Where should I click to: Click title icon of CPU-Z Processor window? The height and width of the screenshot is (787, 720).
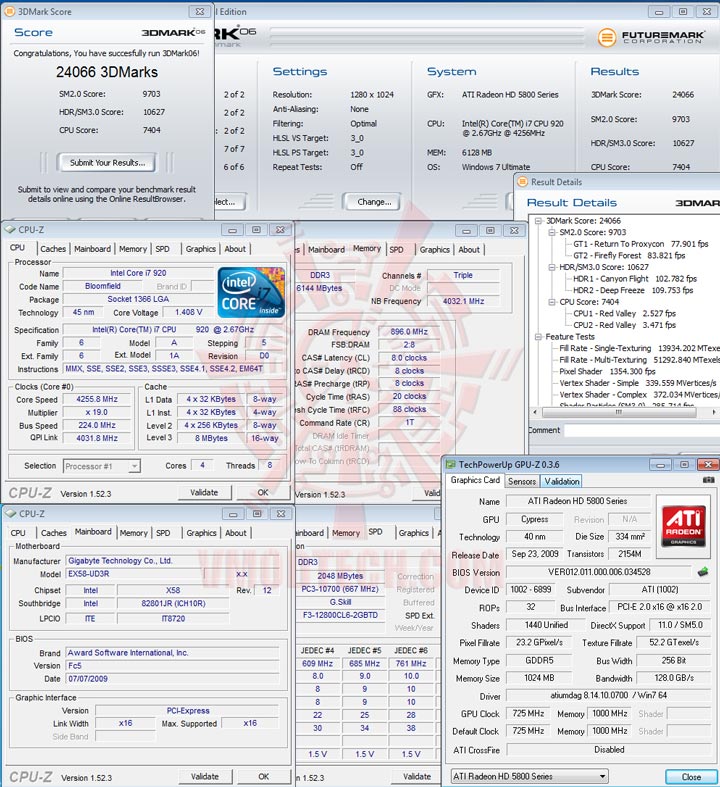[10, 229]
